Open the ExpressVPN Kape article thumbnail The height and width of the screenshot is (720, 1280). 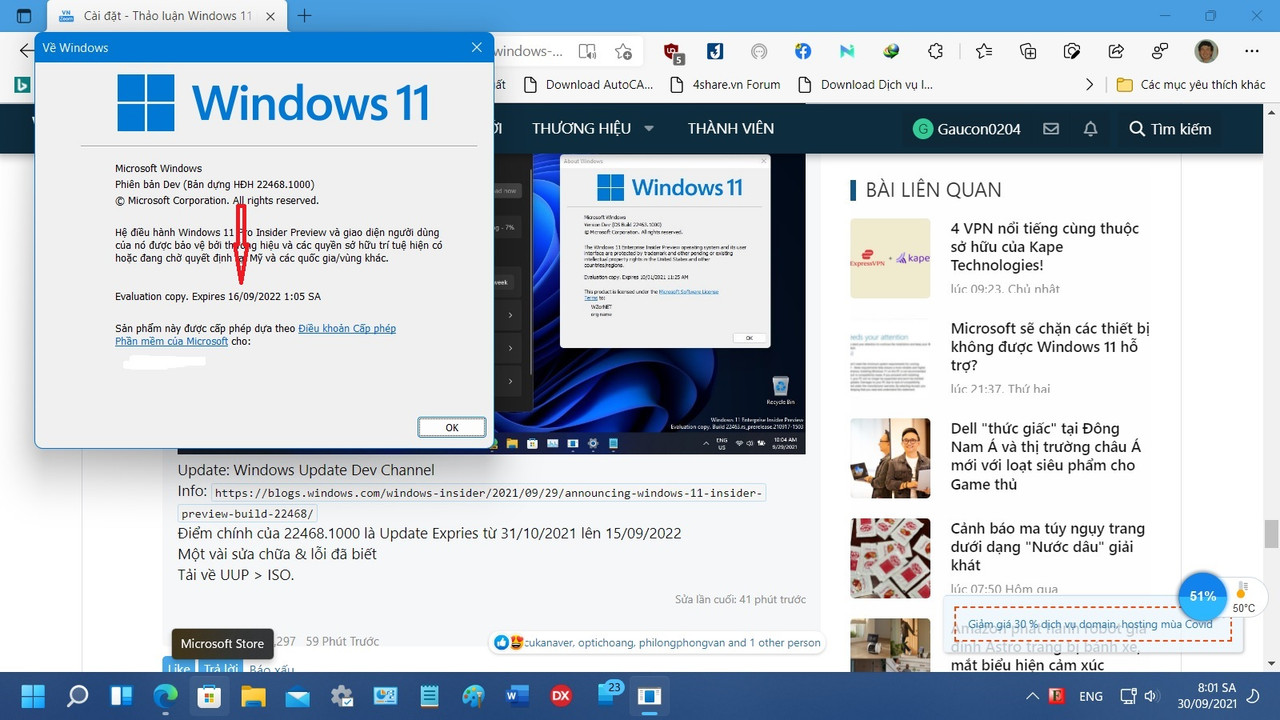coord(890,258)
